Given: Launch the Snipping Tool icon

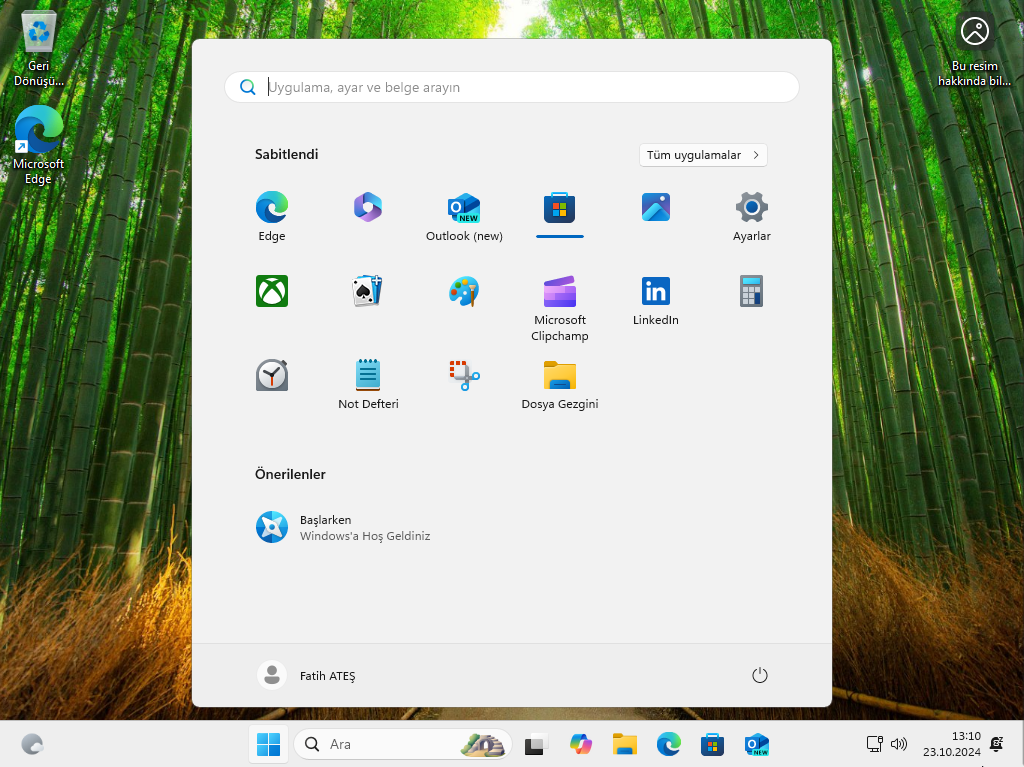Looking at the screenshot, I should click(463, 375).
